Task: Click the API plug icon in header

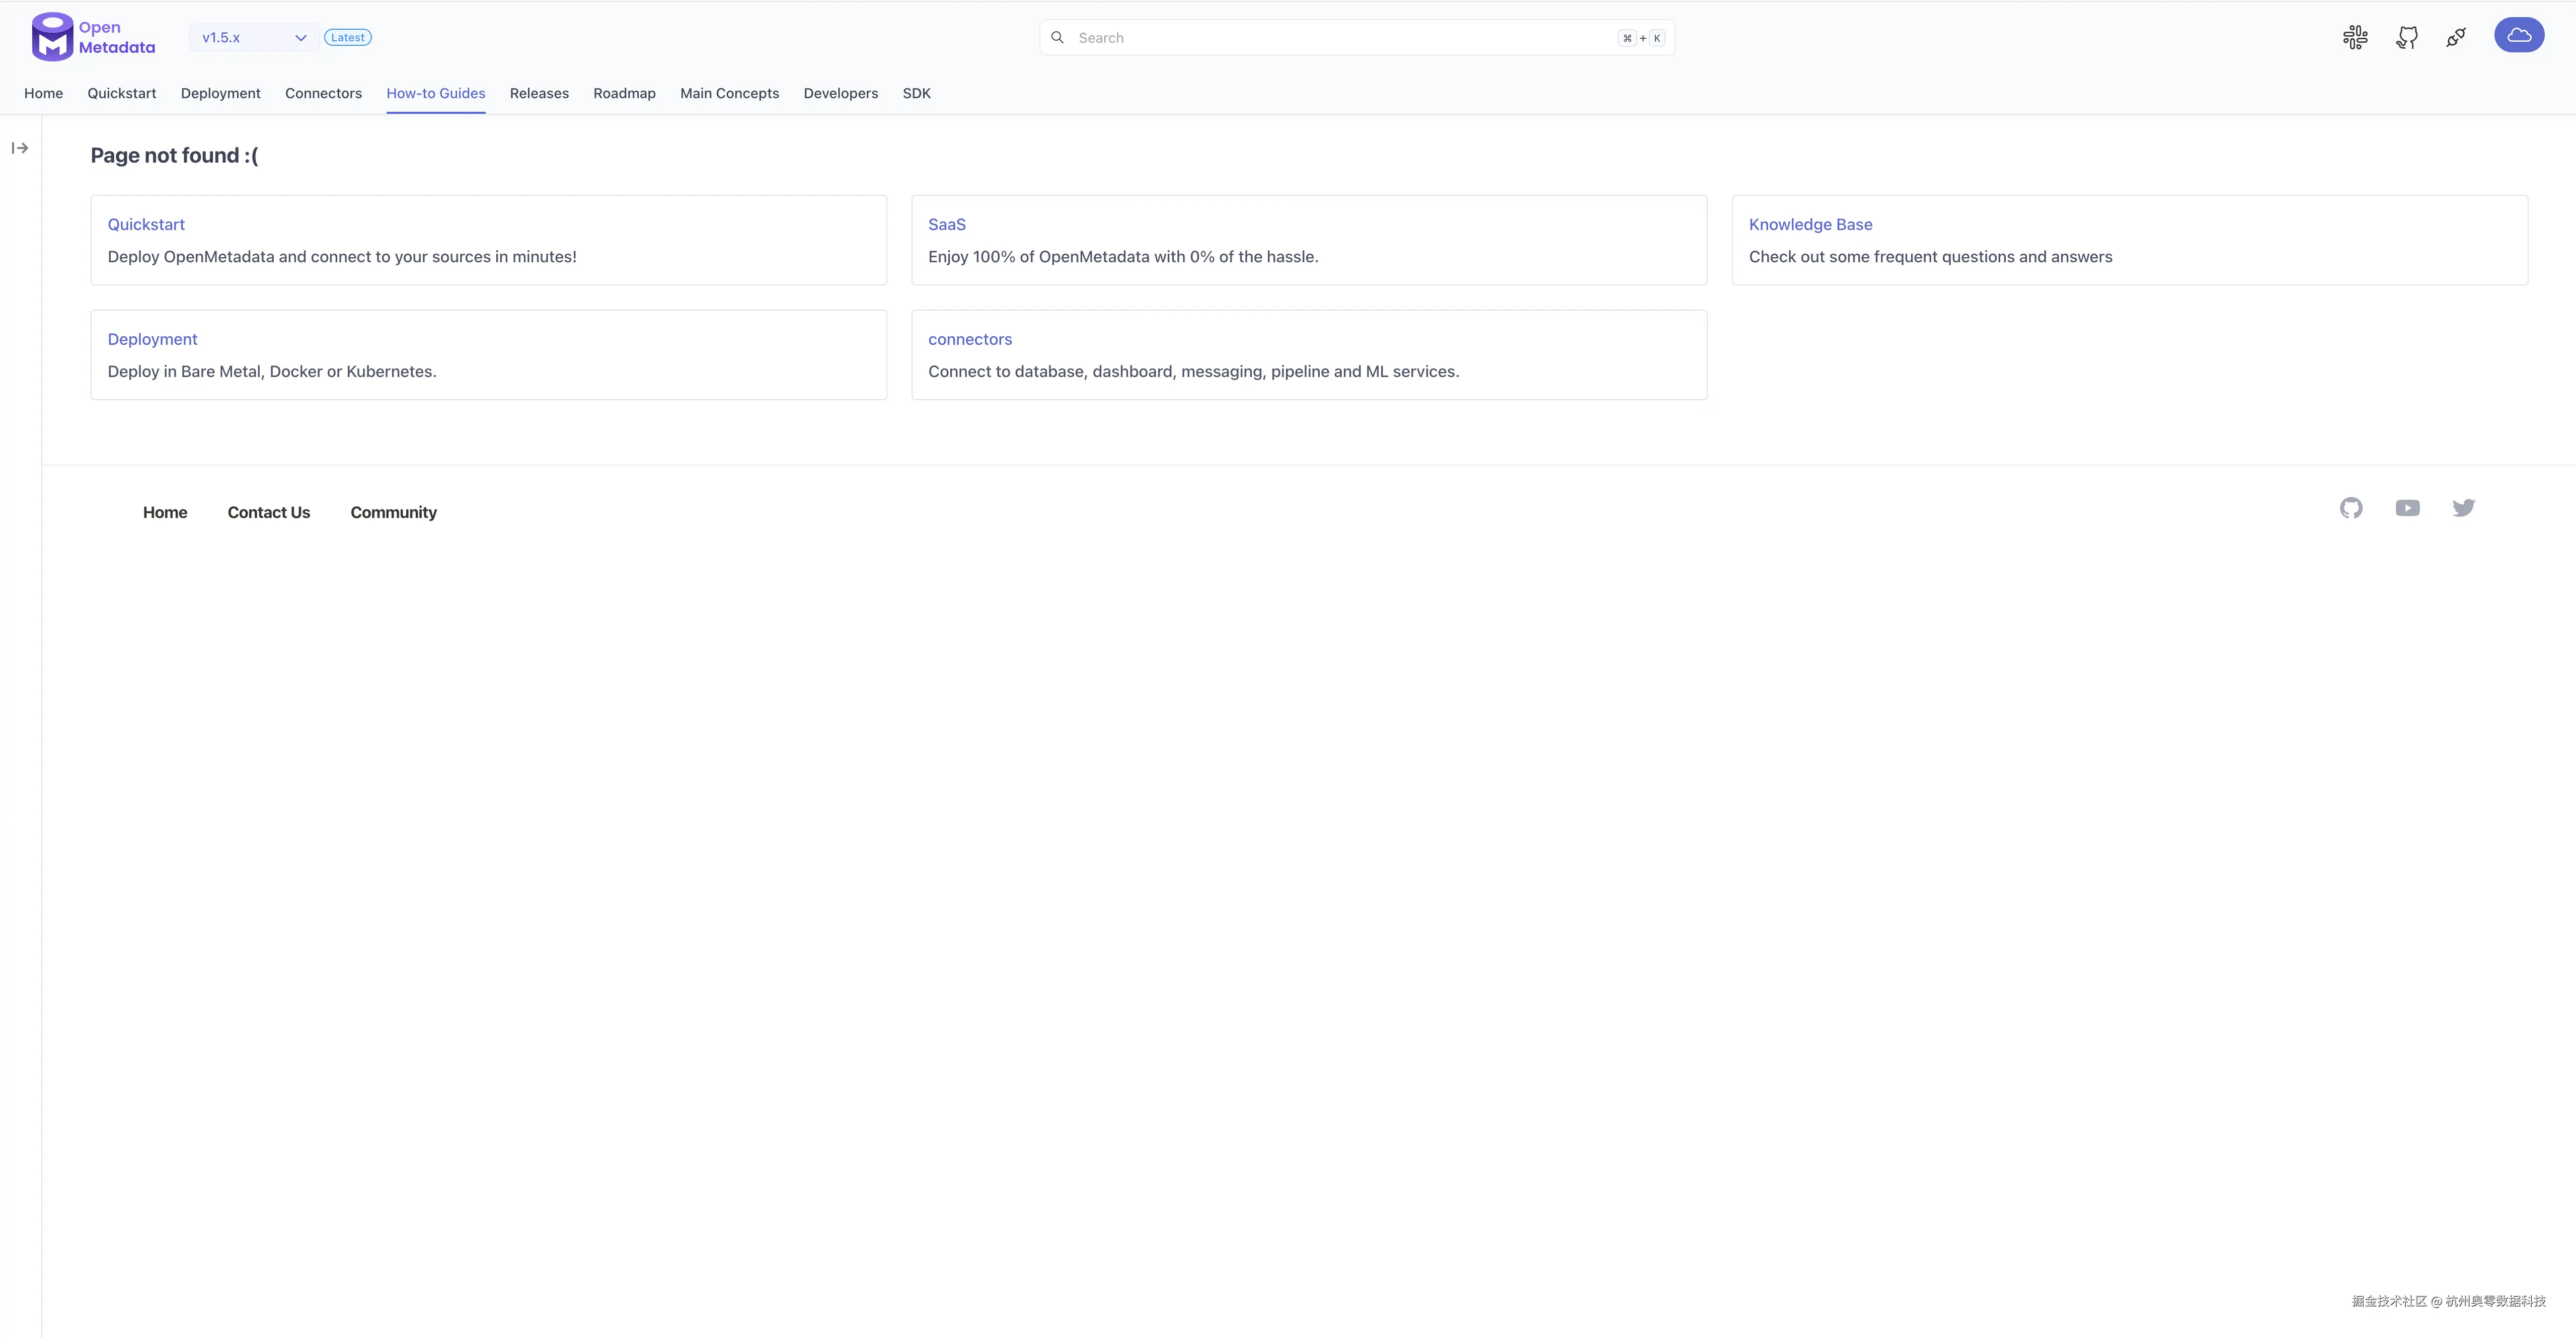Action: [x=2456, y=37]
